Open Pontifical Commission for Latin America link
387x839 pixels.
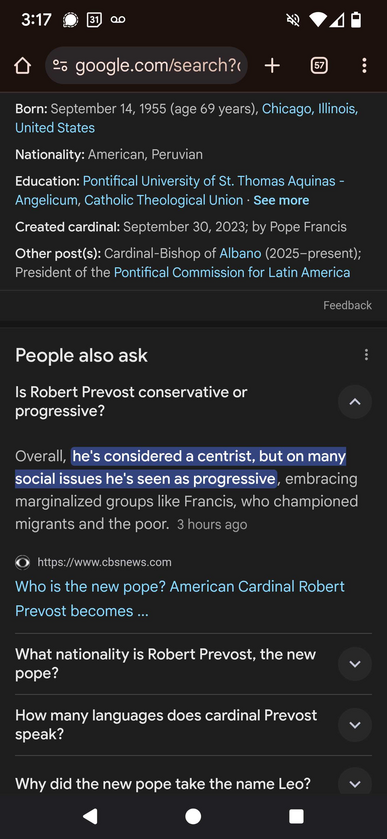point(232,273)
